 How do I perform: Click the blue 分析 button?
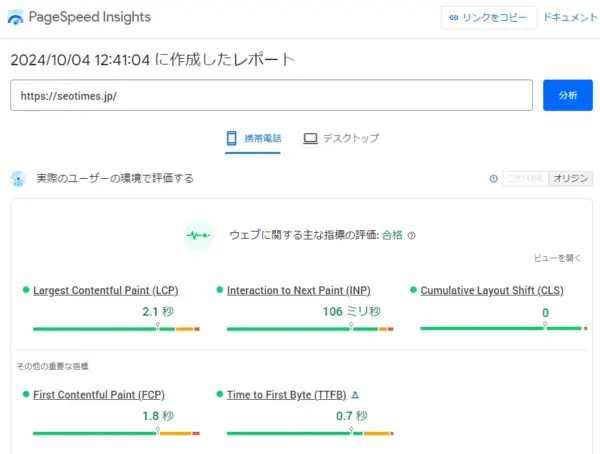568,95
